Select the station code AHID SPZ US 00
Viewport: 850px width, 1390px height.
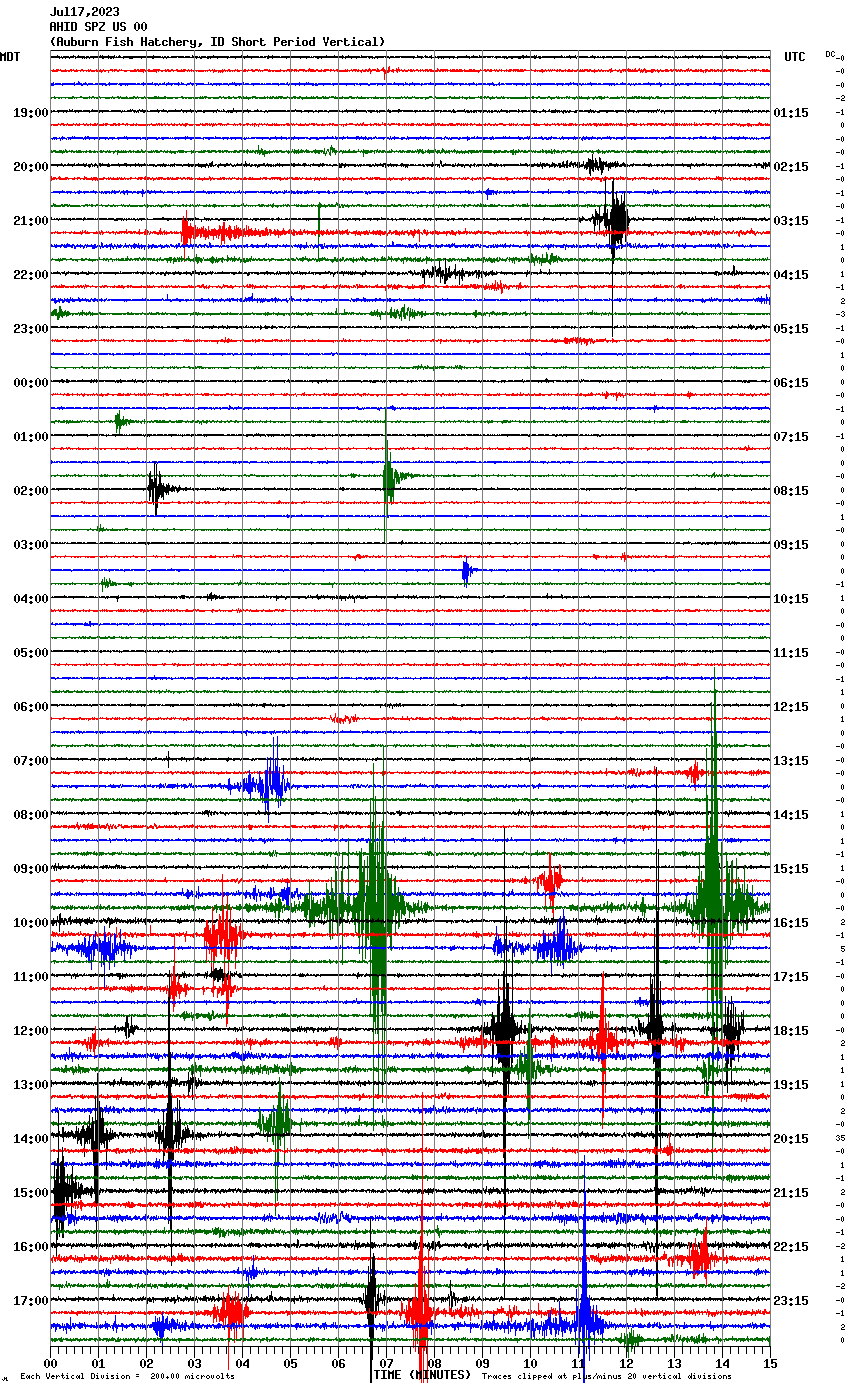[99, 27]
